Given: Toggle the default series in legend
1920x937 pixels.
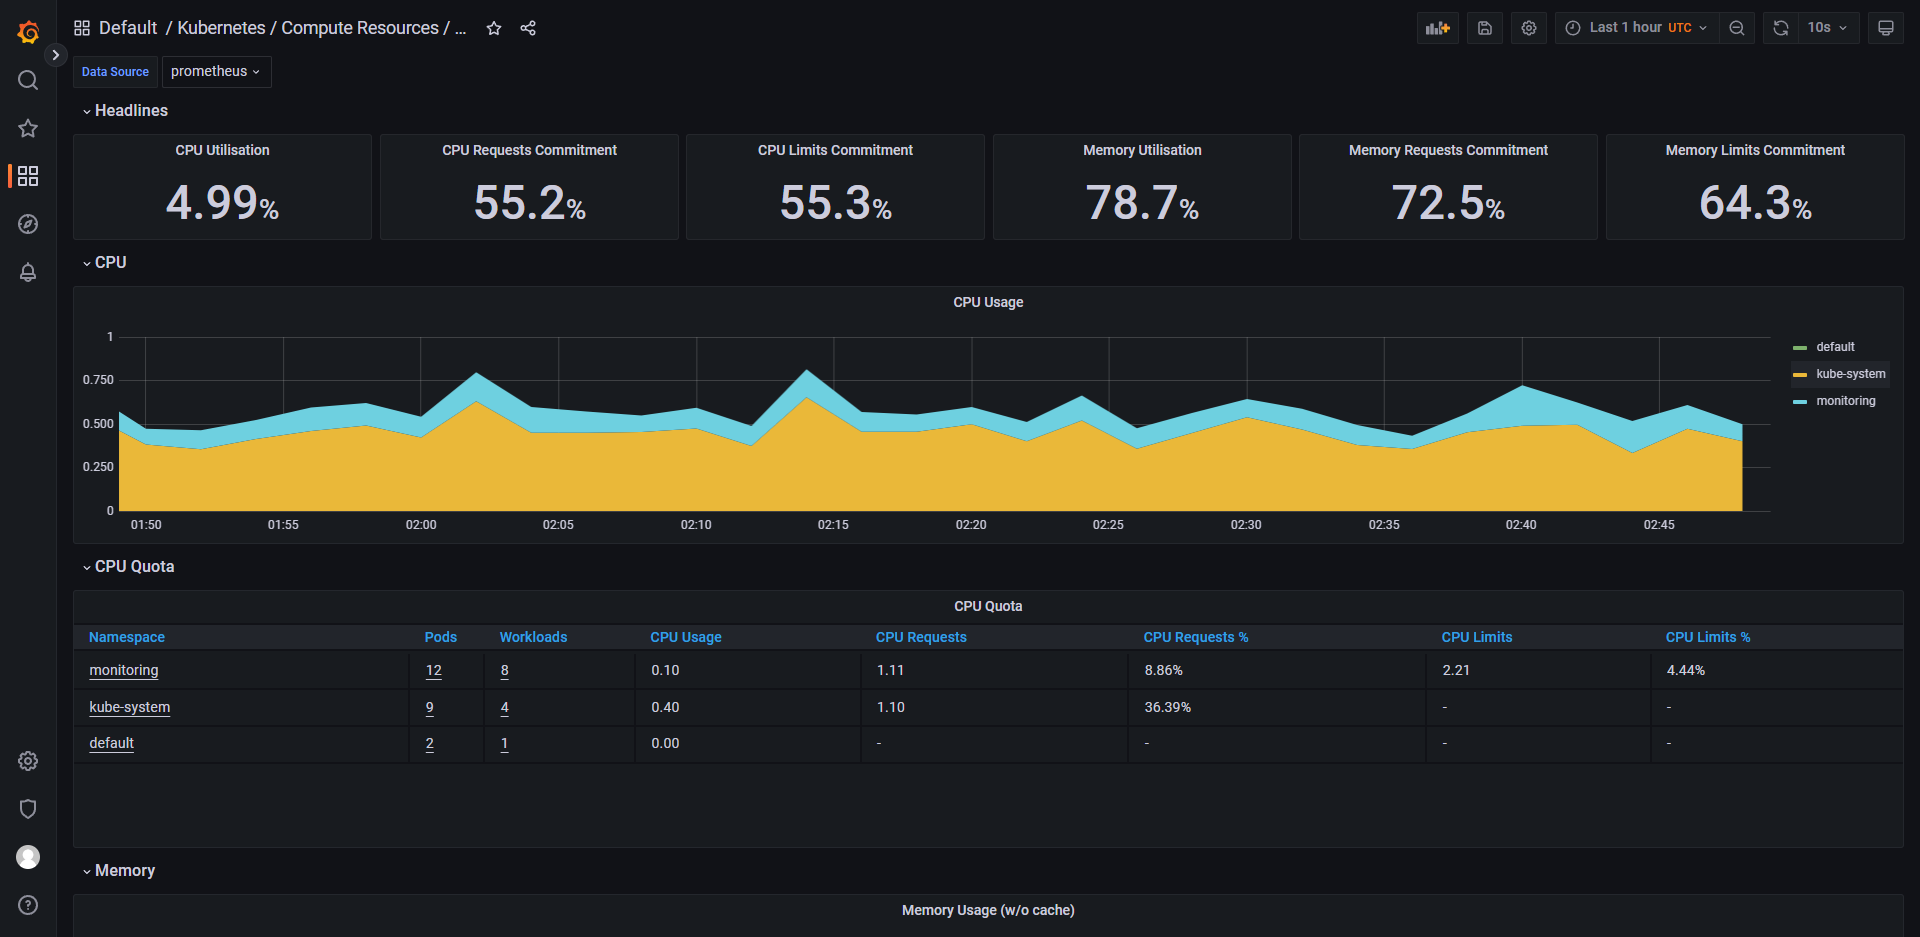Looking at the screenshot, I should coord(1835,347).
